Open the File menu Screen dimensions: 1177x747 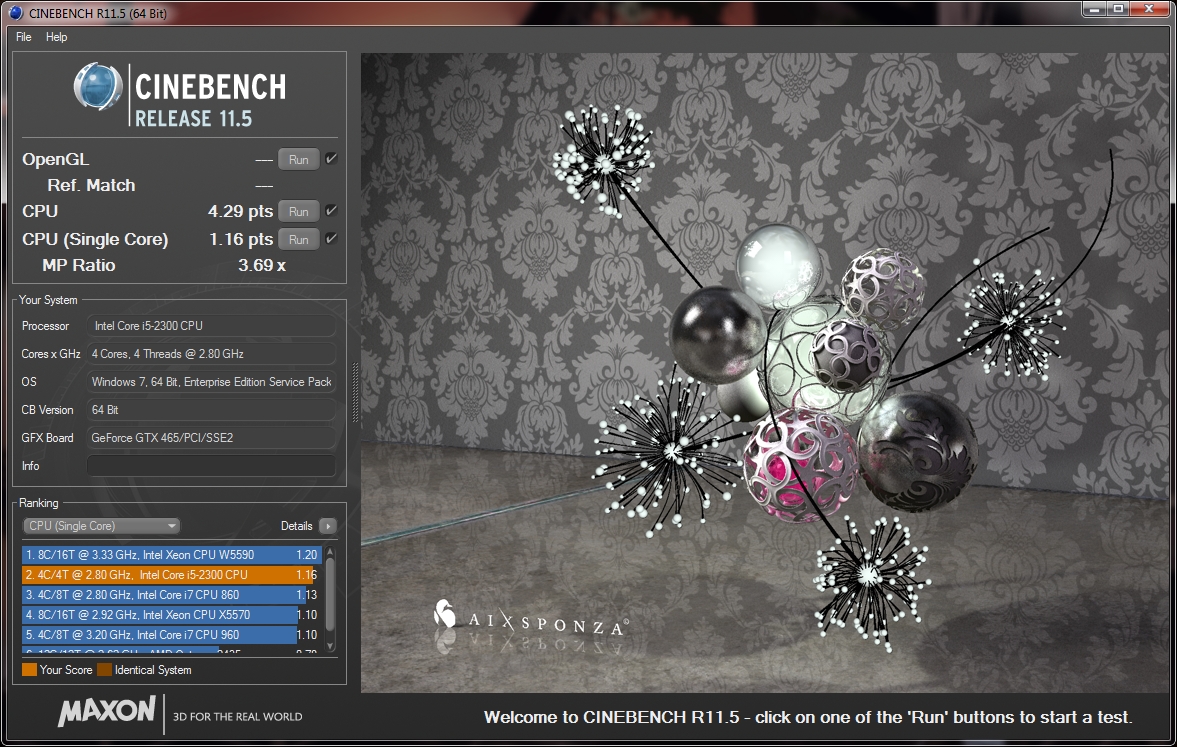pyautogui.click(x=23, y=37)
